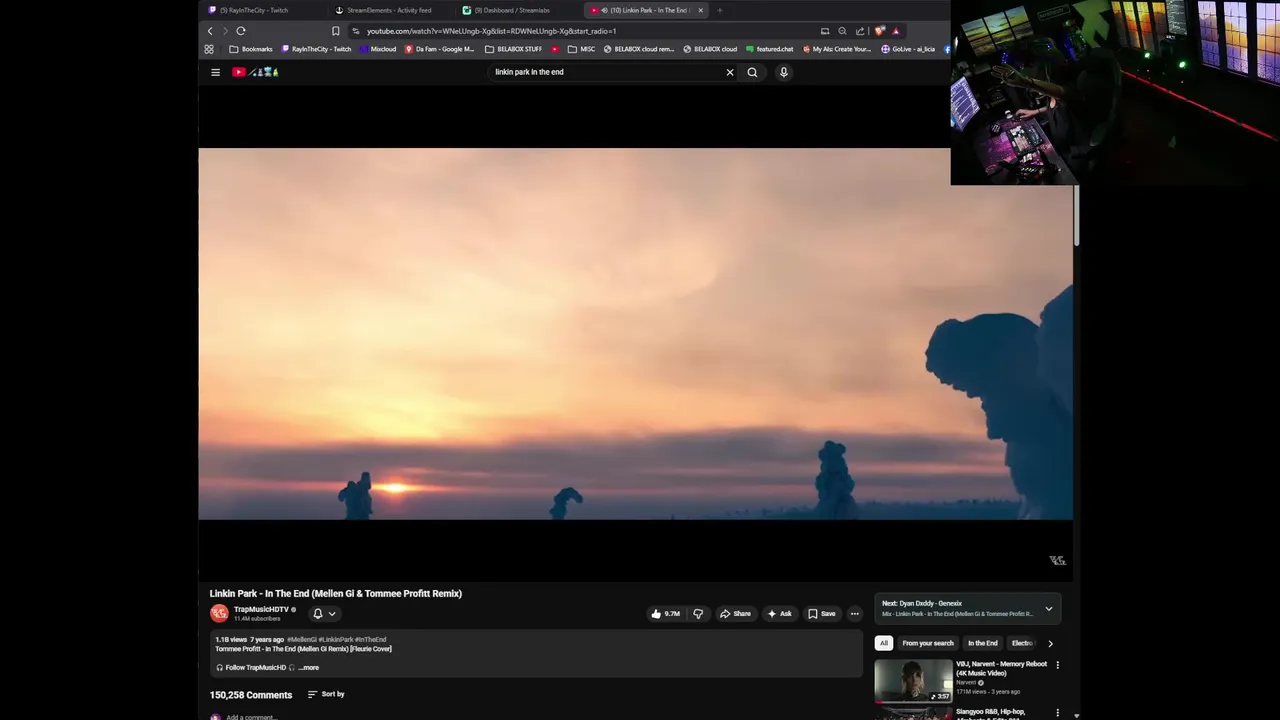Image resolution: width=1280 pixels, height=720 pixels.
Task: Run search with the magnifier button
Action: (752, 72)
